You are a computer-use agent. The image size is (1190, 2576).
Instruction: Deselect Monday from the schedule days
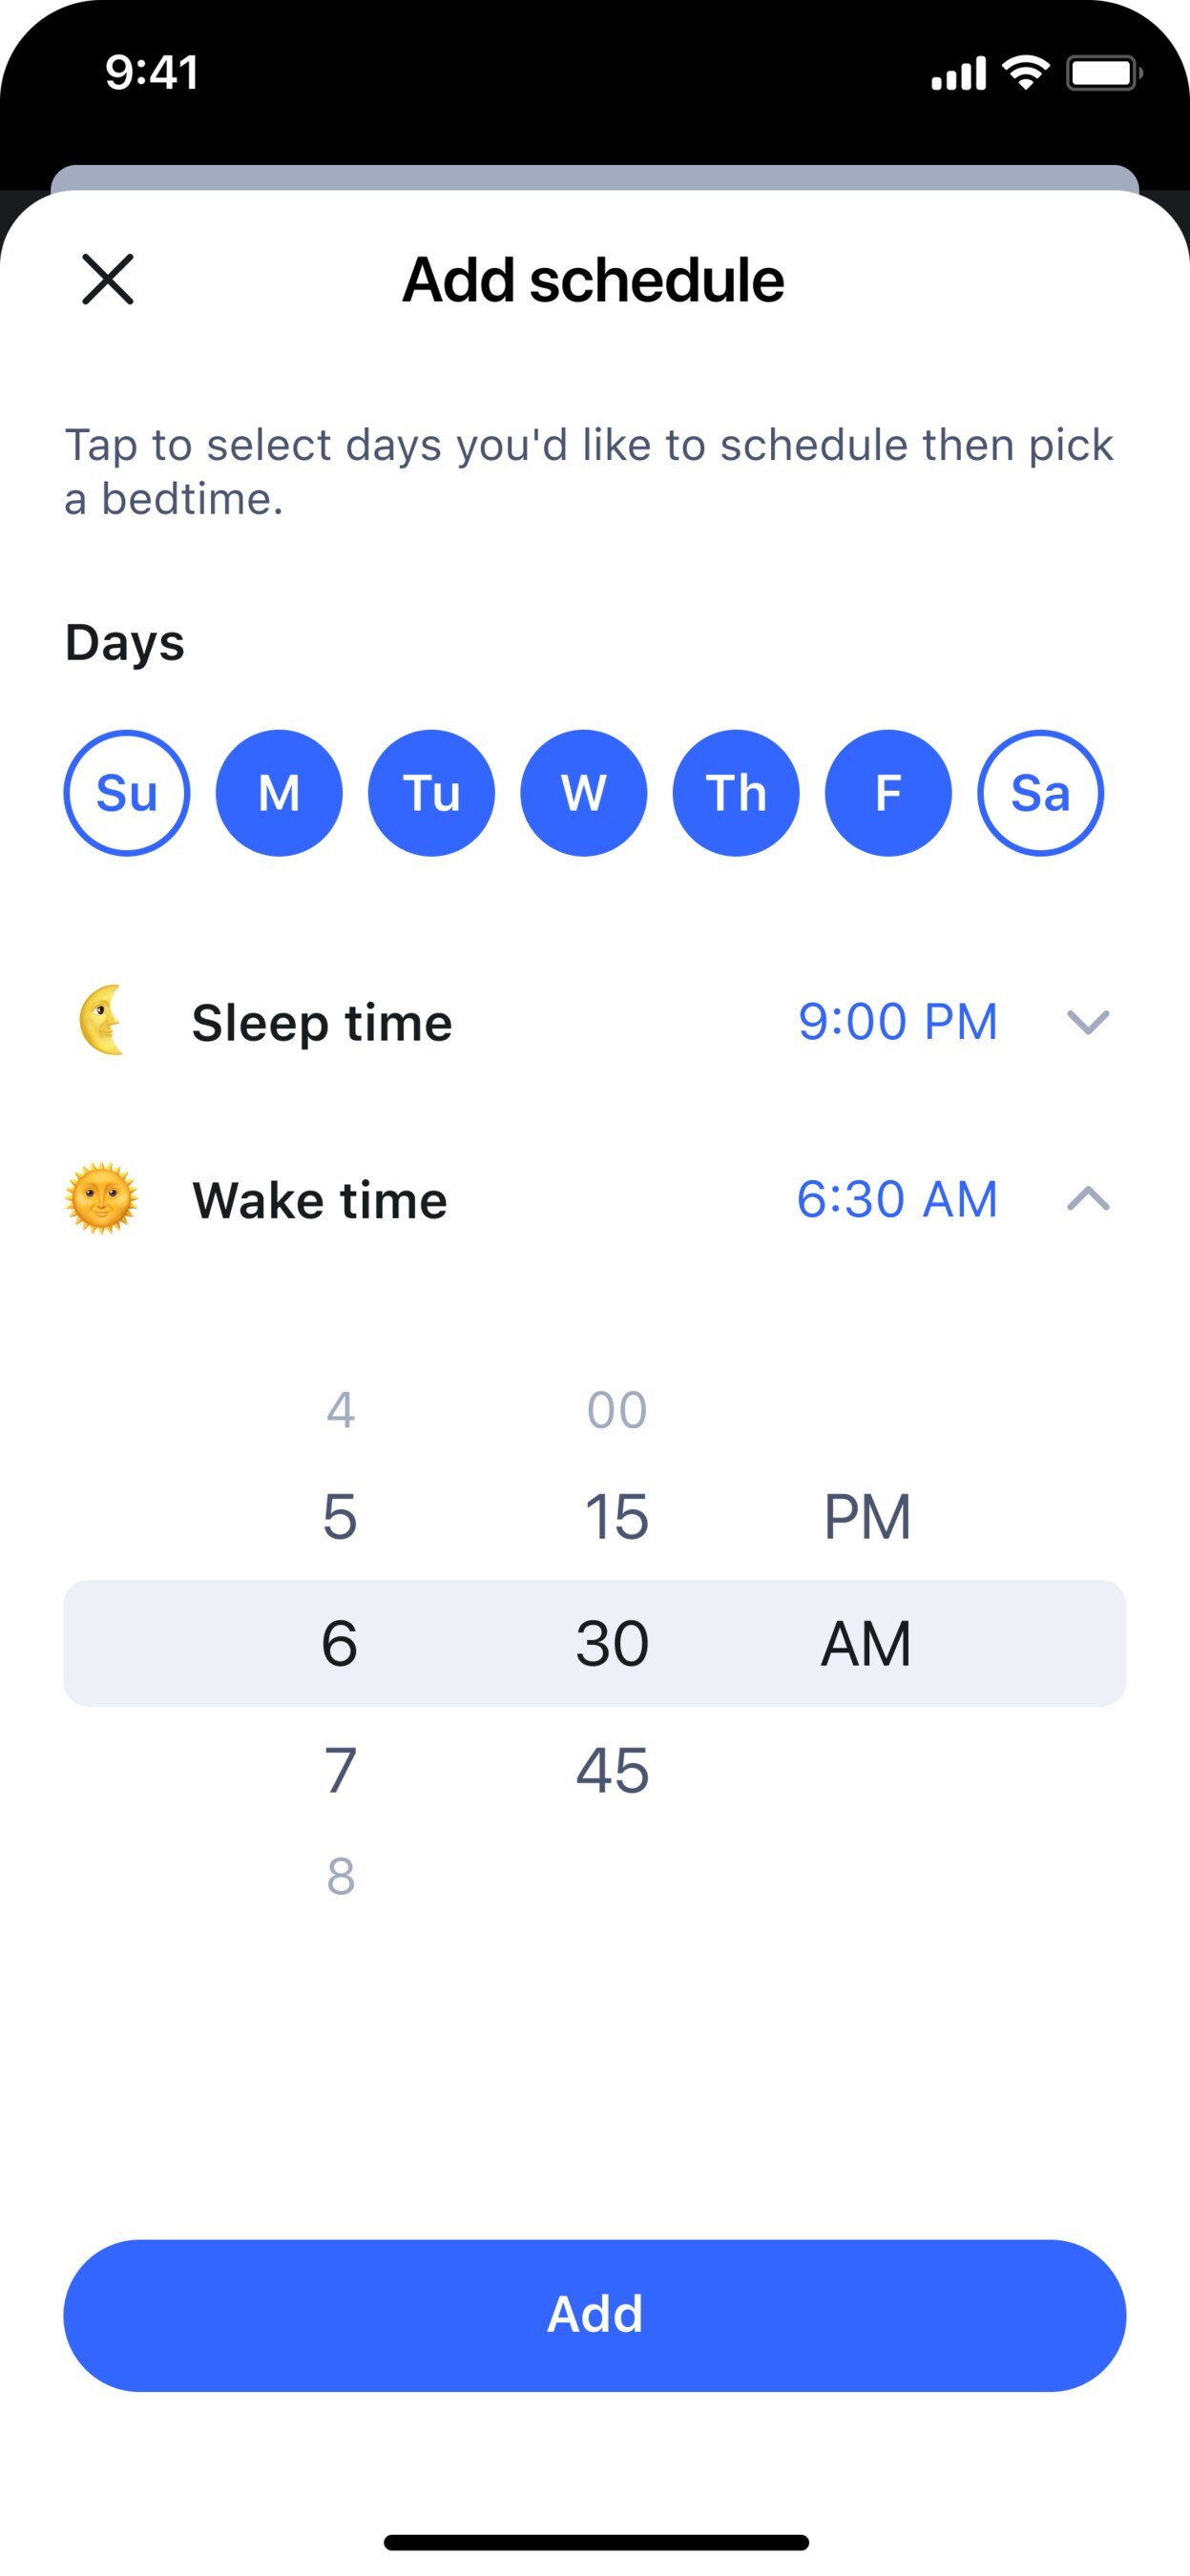click(x=279, y=793)
